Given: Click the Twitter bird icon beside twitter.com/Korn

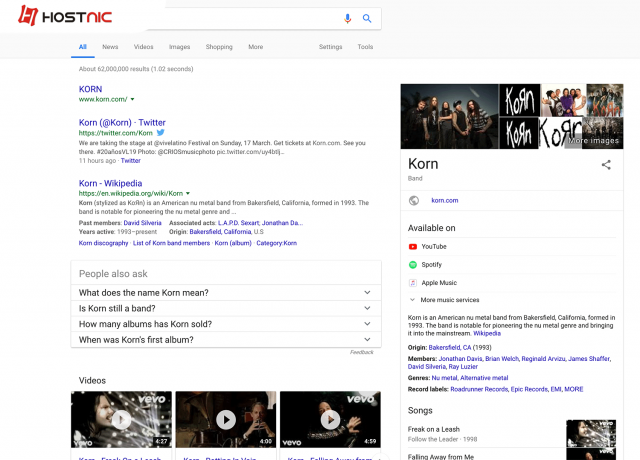Looking at the screenshot, I should pyautogui.click(x=161, y=132).
